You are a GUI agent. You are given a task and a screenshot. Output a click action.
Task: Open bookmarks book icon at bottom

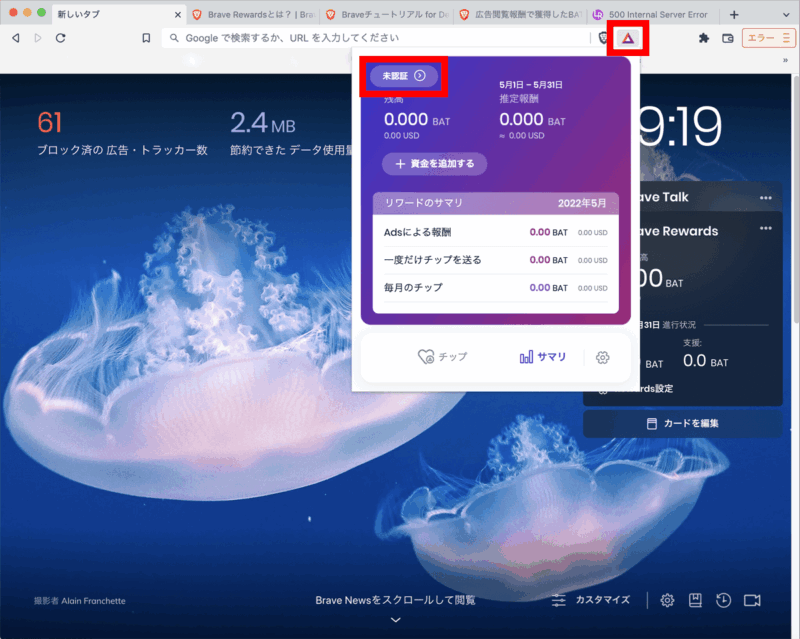click(x=695, y=600)
